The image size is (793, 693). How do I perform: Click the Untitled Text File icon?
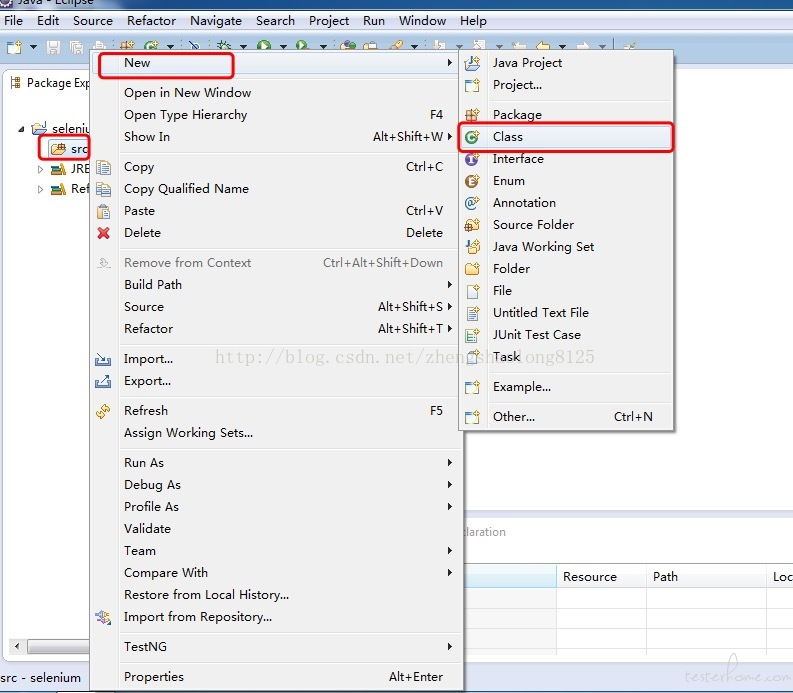(x=472, y=313)
